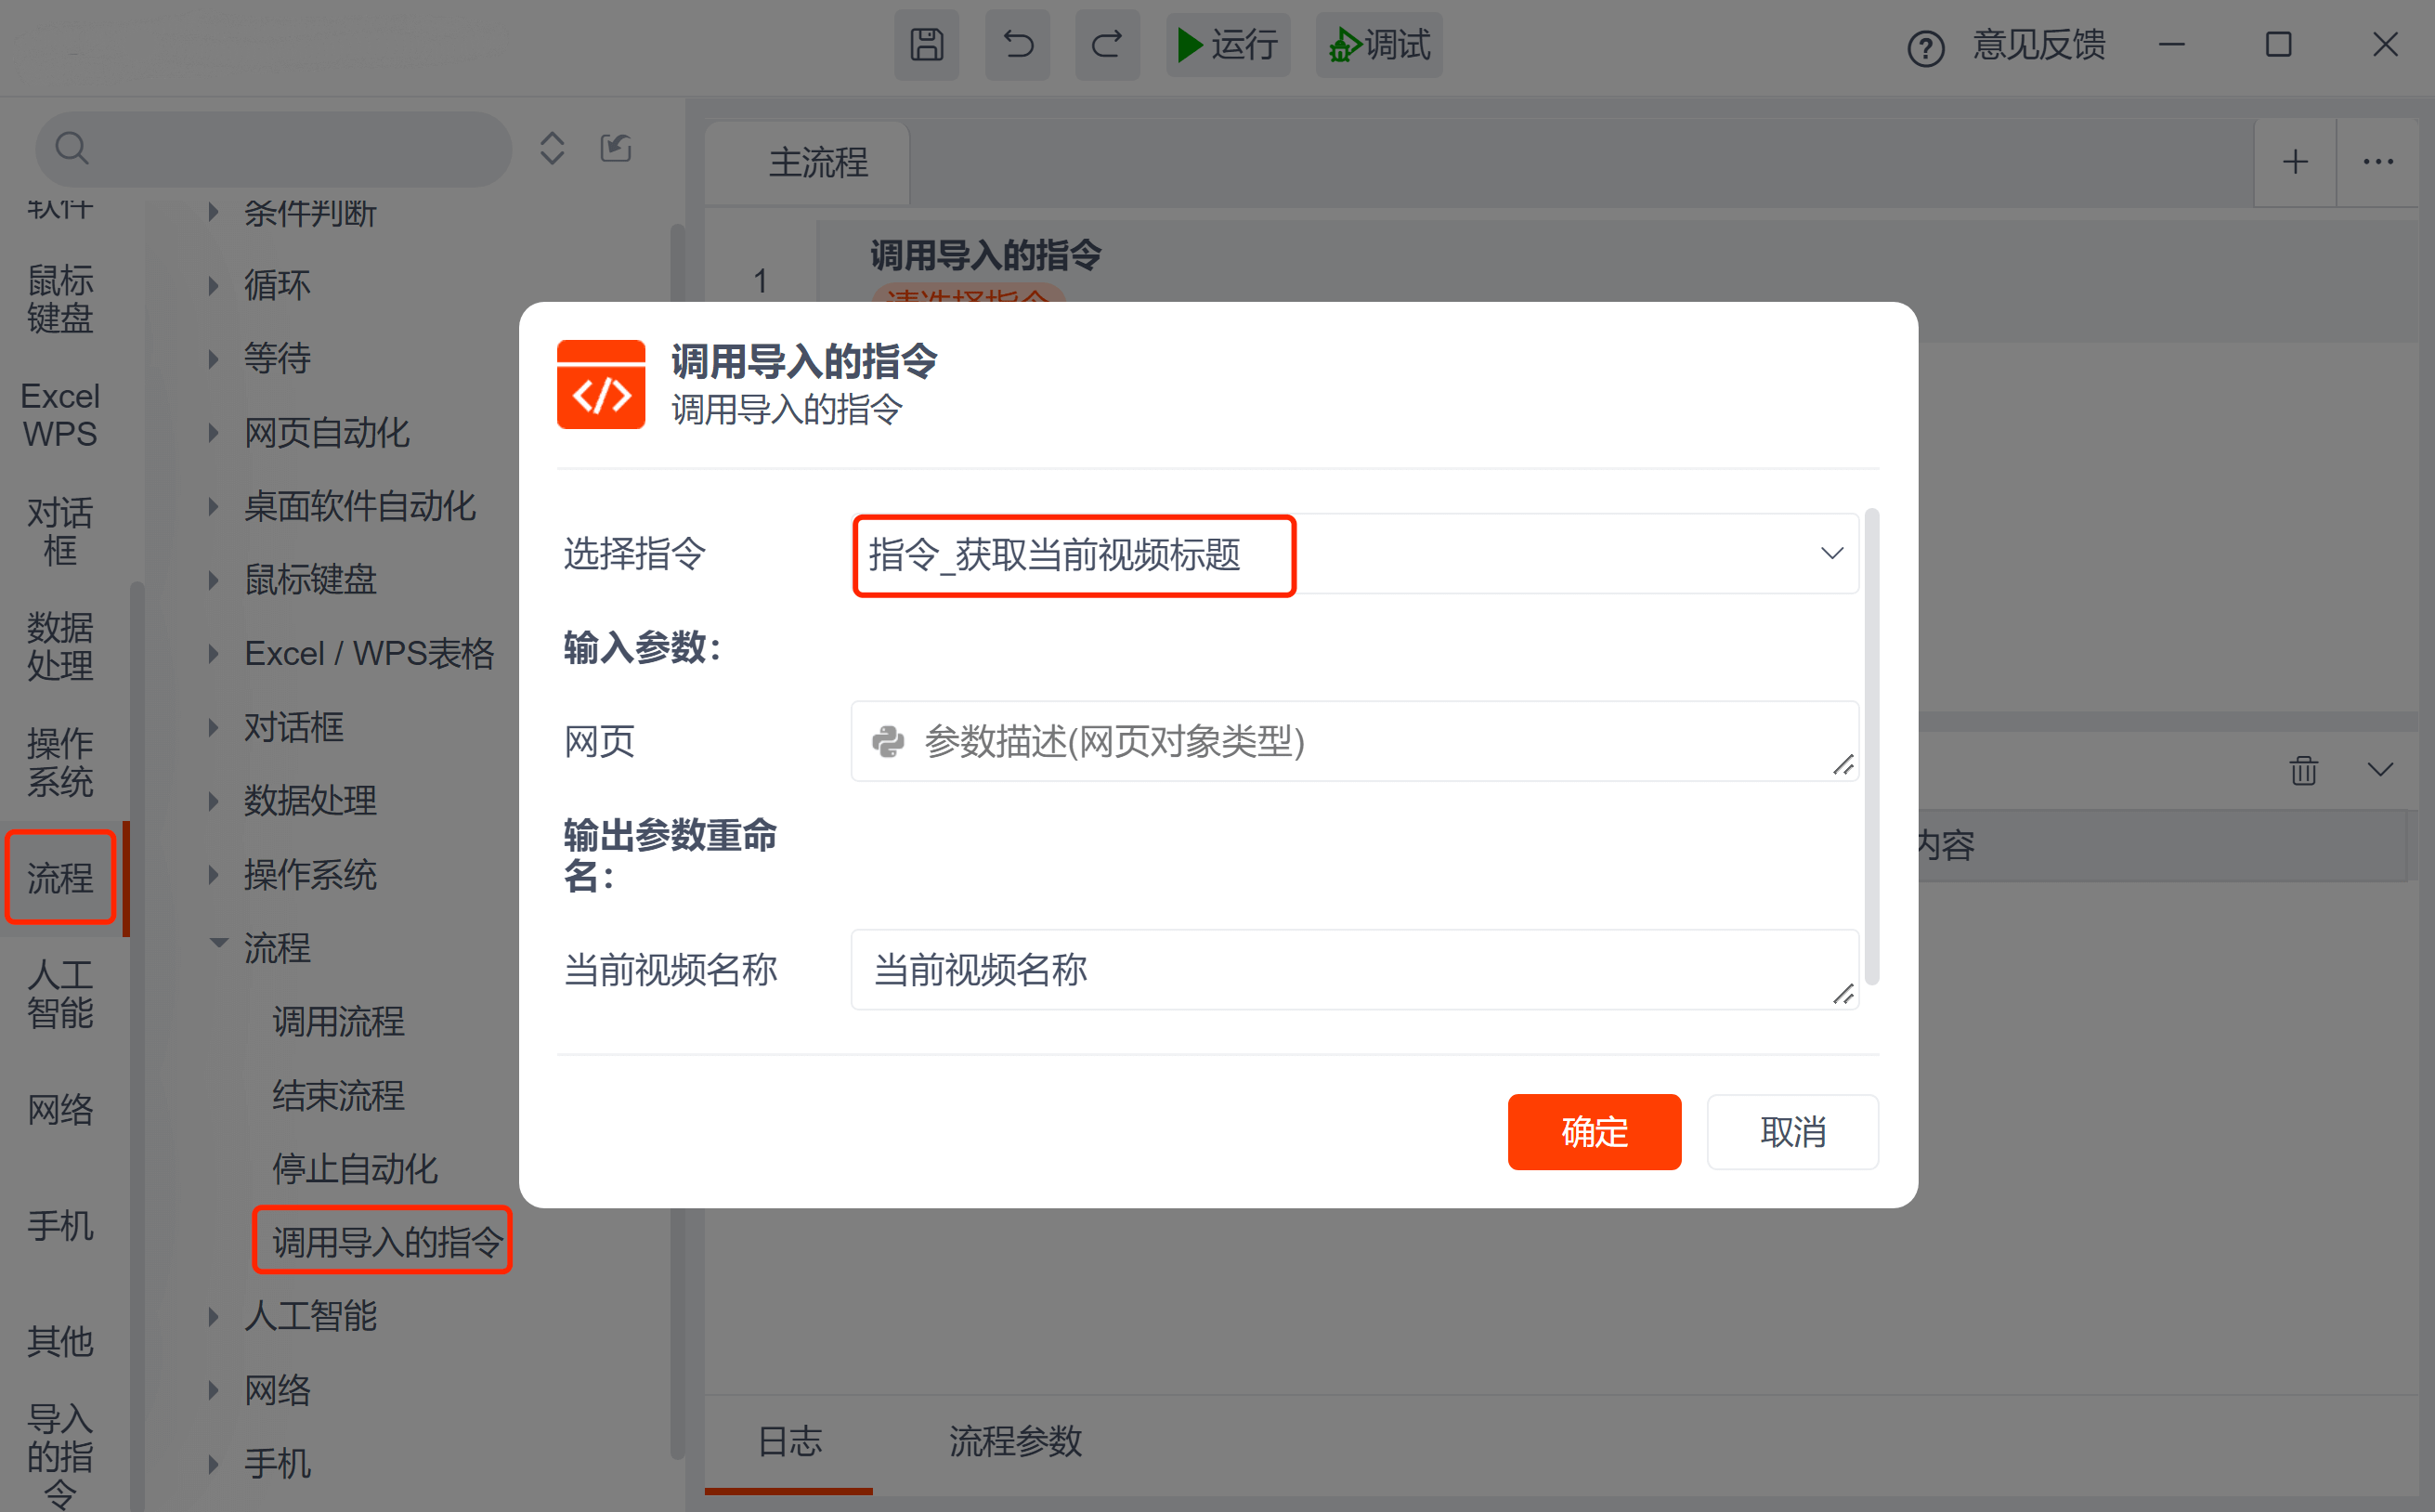
Task: Switch to the 流程参数 tab
Action: coord(1015,1441)
